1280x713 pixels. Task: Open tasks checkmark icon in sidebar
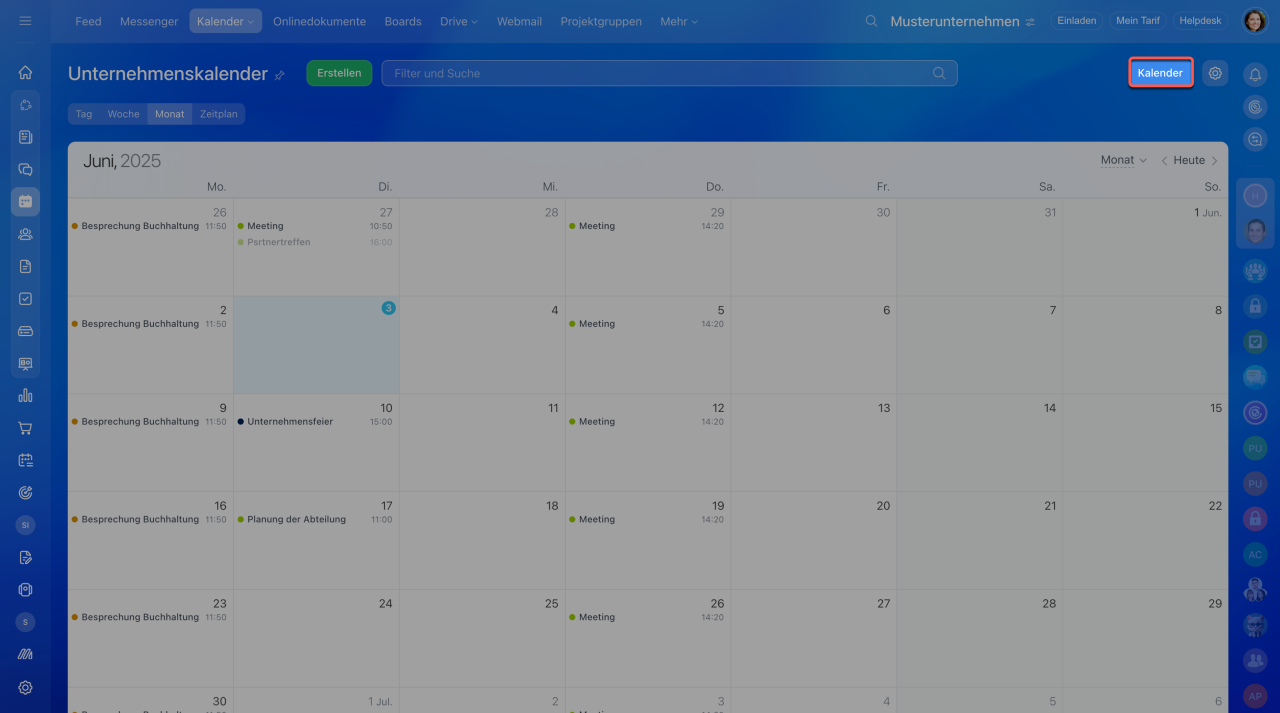pos(25,298)
